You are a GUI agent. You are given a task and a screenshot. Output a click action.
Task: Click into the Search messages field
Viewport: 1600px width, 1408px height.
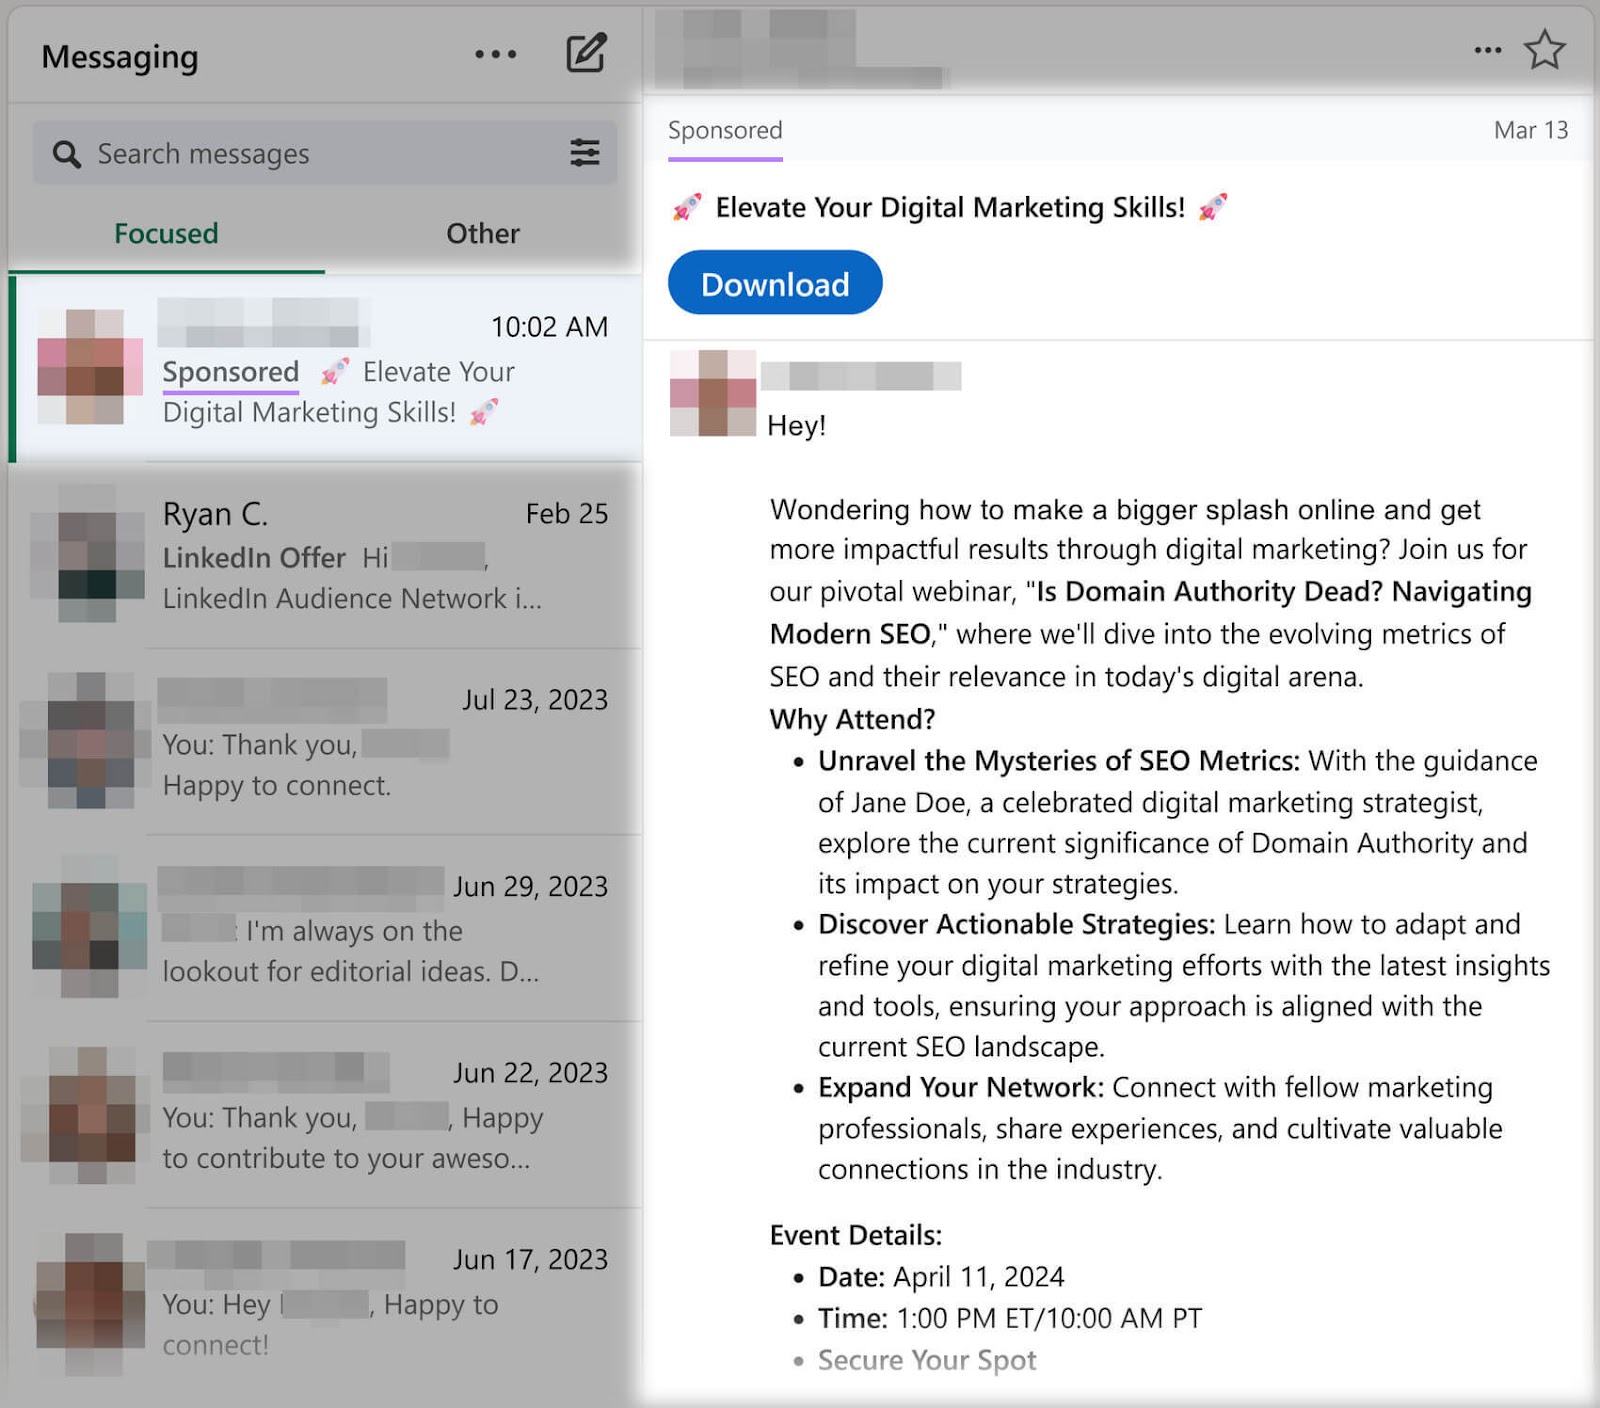coord(250,153)
